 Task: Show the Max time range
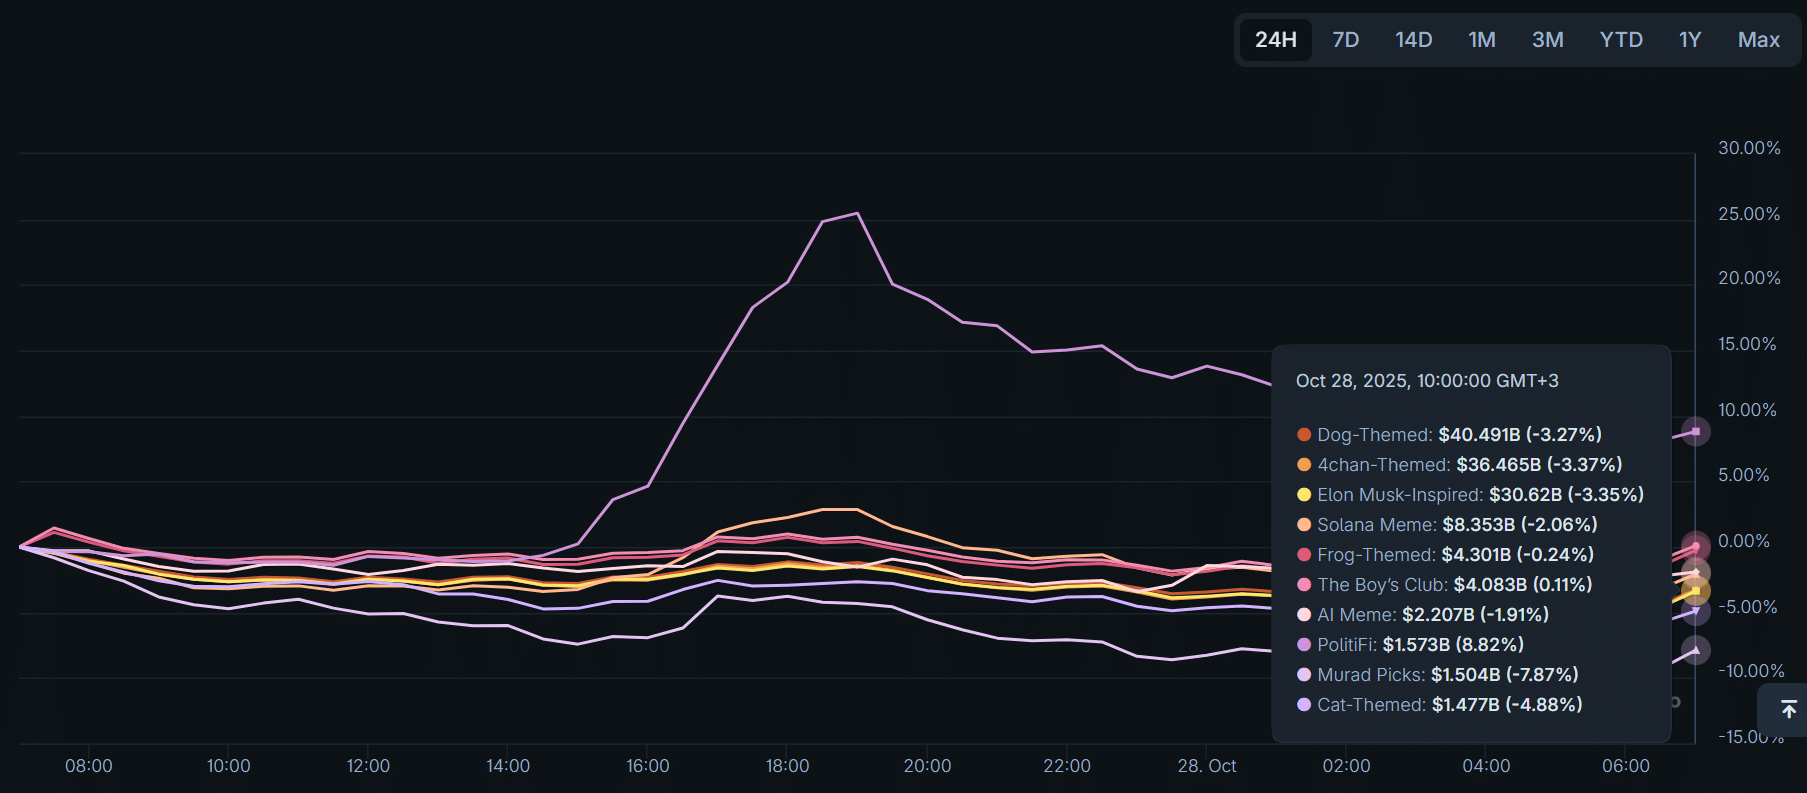1758,40
